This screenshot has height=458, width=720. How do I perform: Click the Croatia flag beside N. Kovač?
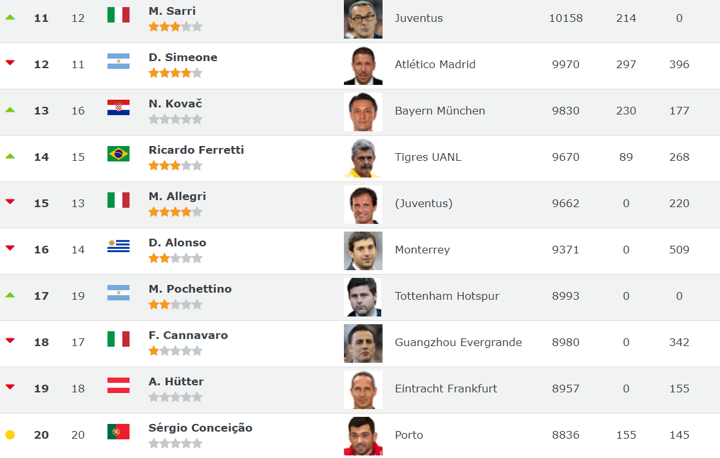pyautogui.click(x=118, y=108)
